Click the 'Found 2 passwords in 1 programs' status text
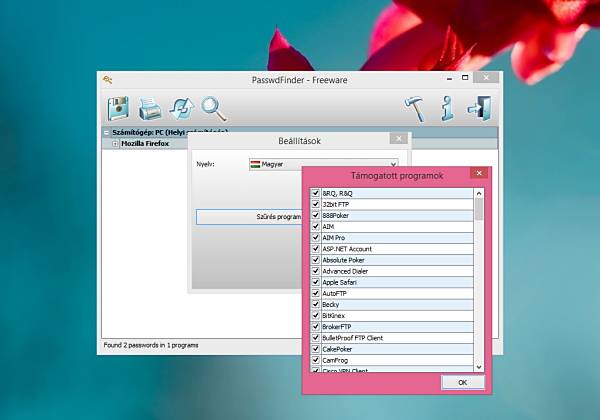This screenshot has height=420, width=600. pos(151,345)
